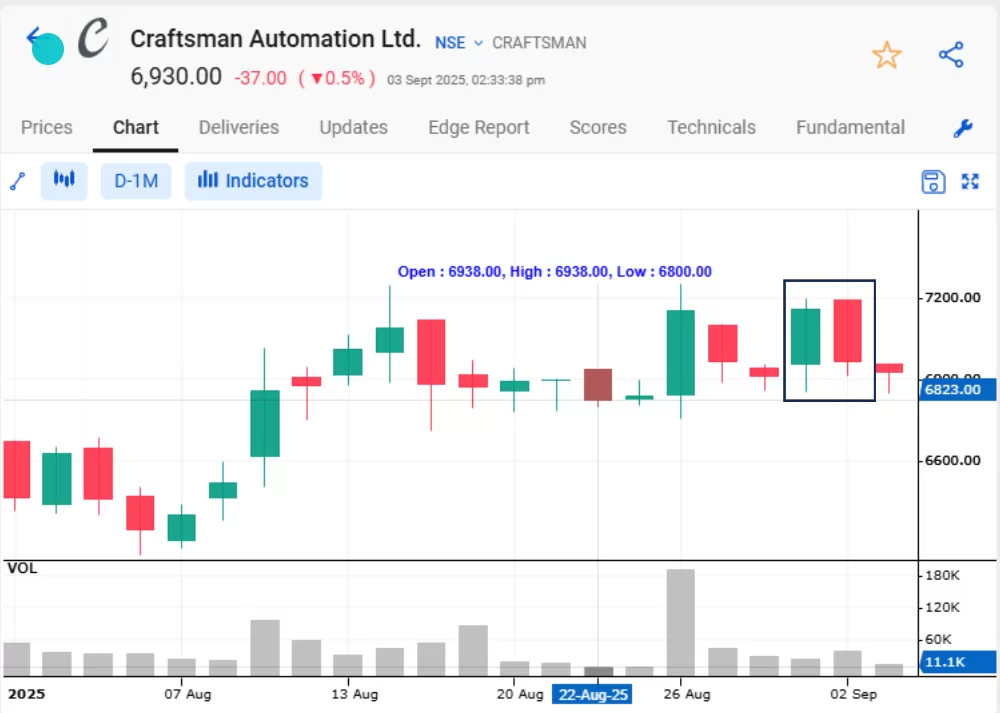The height and width of the screenshot is (713, 1000).
Task: Click the 13 Aug date axis label
Action: click(x=354, y=694)
